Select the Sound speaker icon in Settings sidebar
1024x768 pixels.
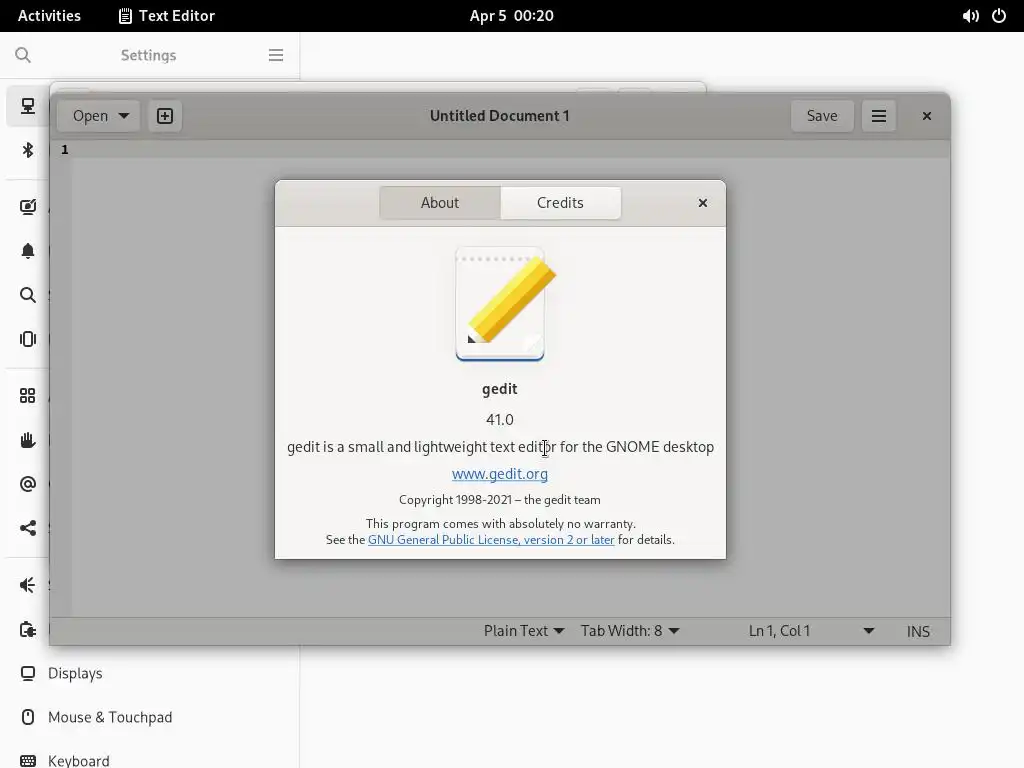[27, 585]
